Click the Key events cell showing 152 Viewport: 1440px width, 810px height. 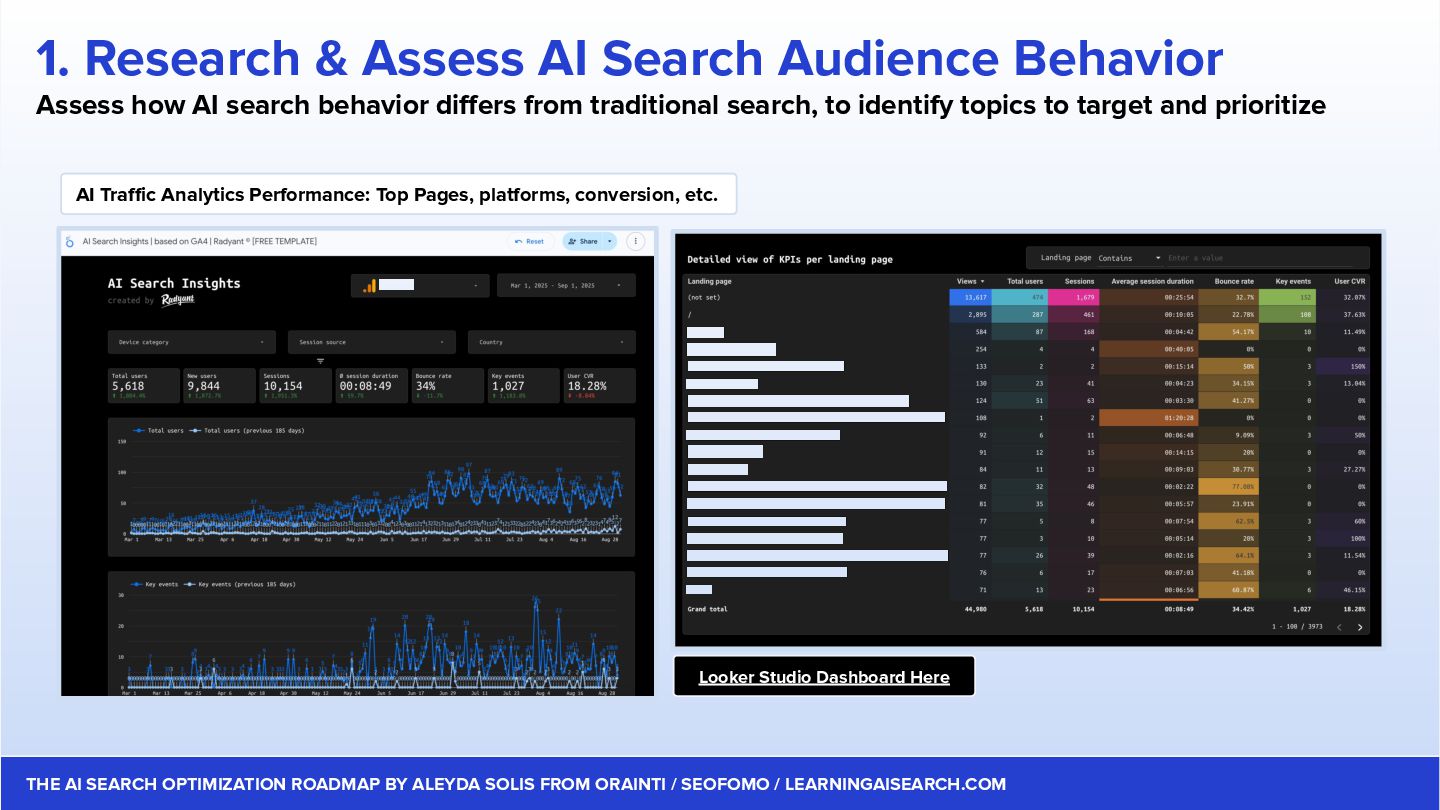tap(1288, 297)
